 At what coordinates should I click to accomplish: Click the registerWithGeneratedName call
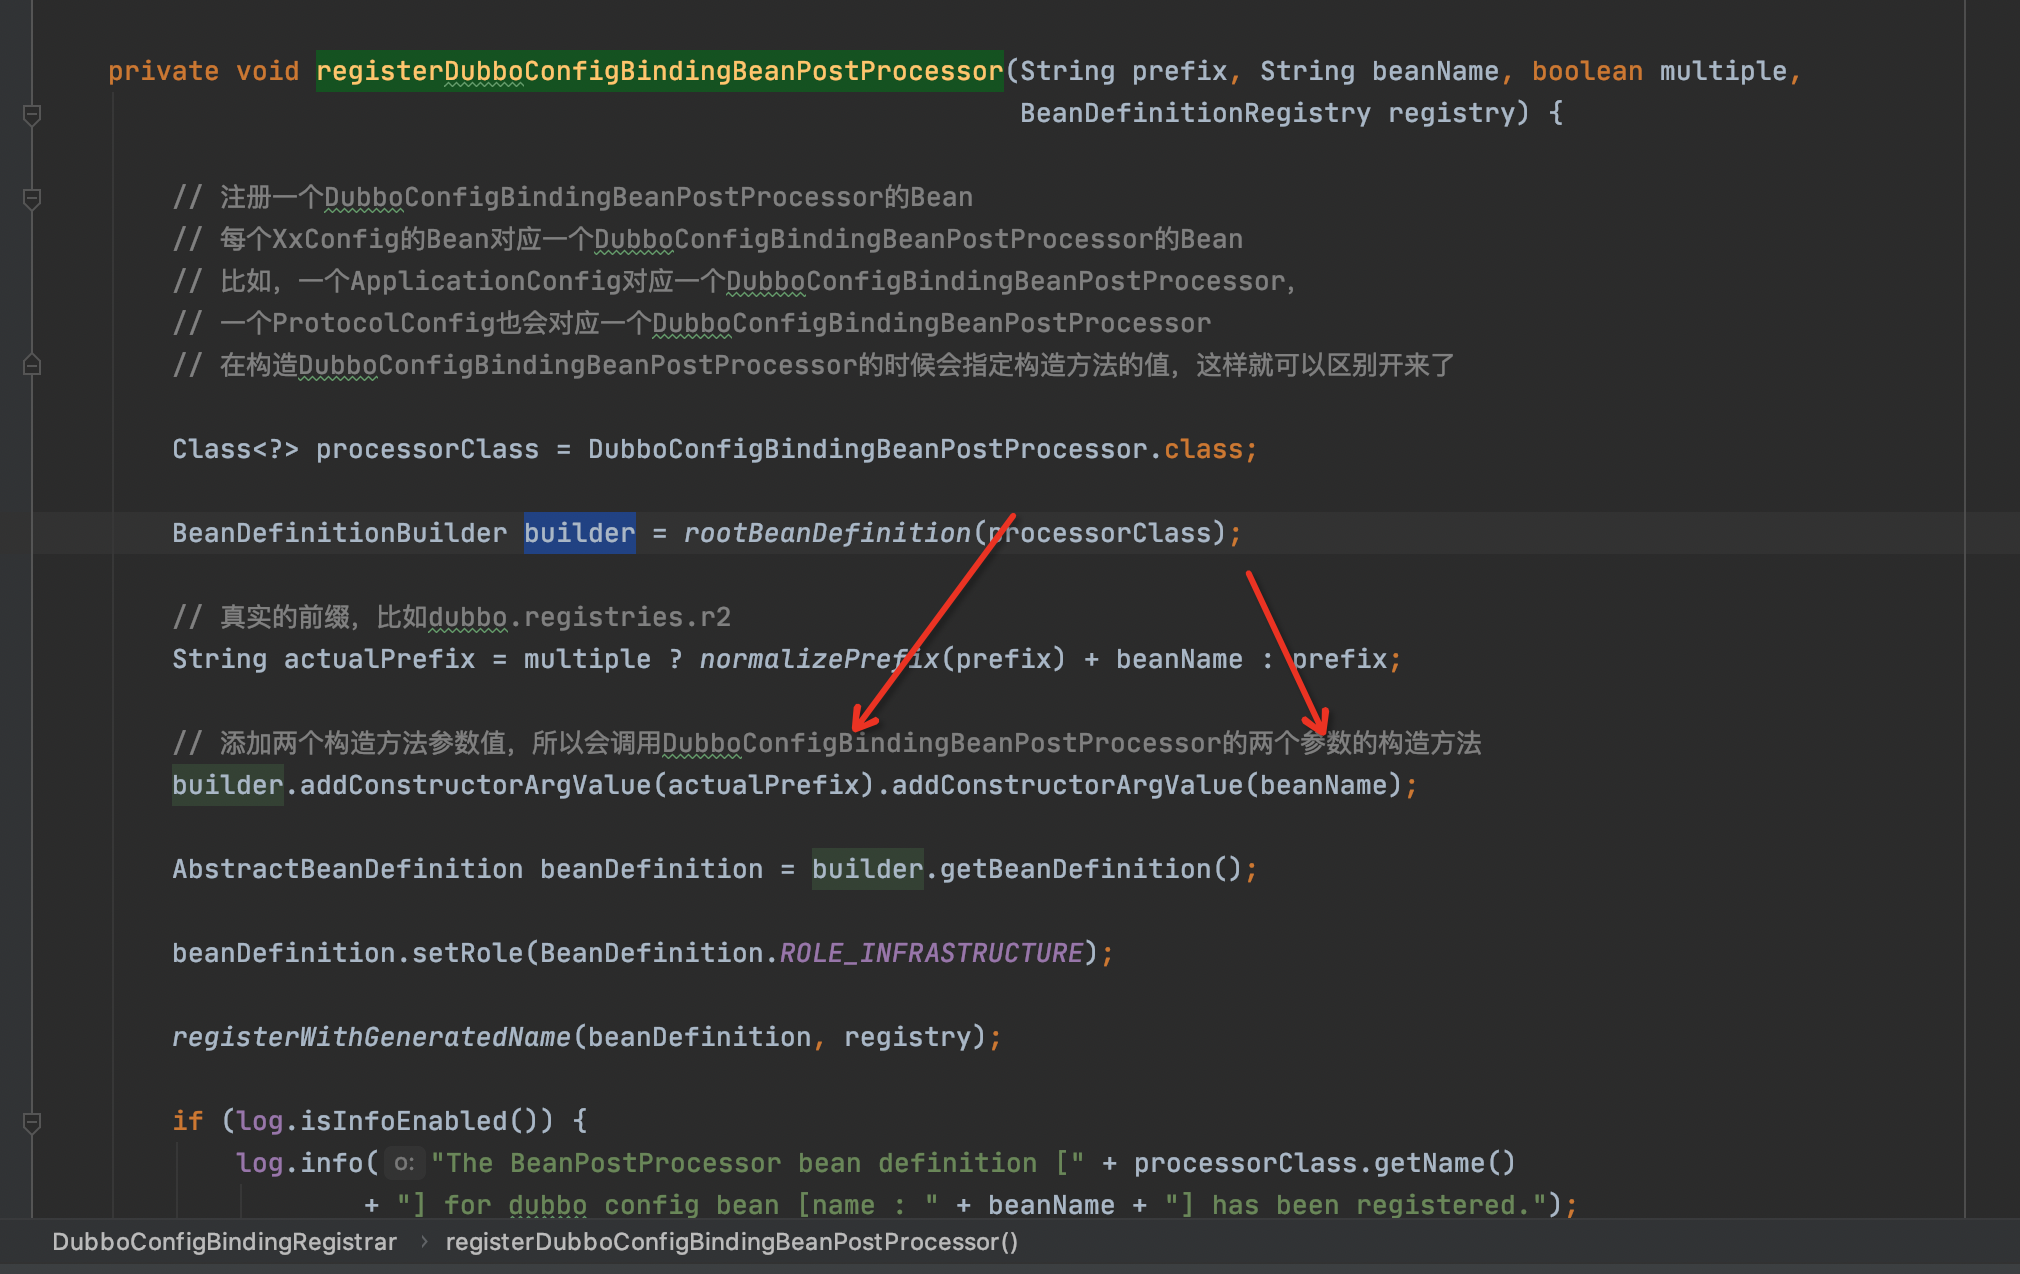click(x=371, y=1037)
